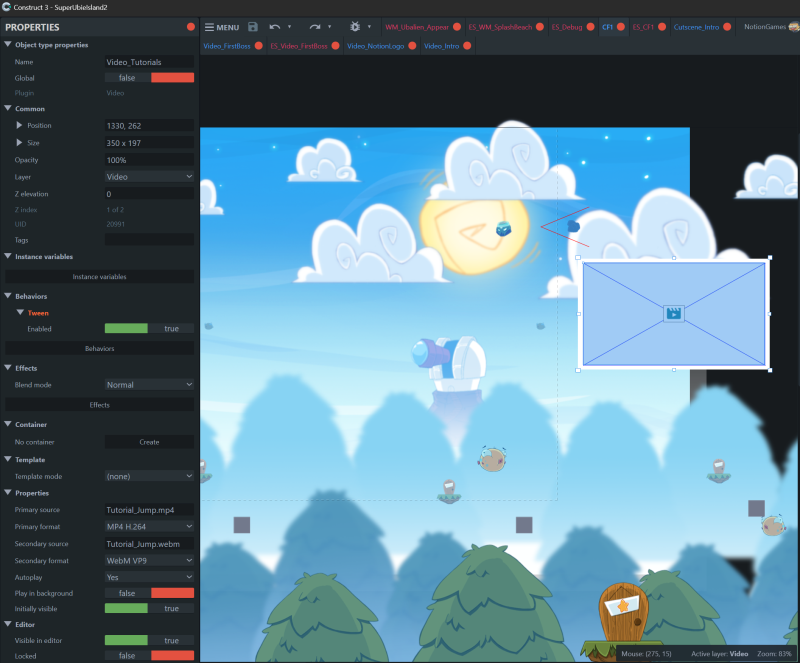Toggle the Locked editor property
Screen dimensions: 800x663
click(x=149, y=655)
